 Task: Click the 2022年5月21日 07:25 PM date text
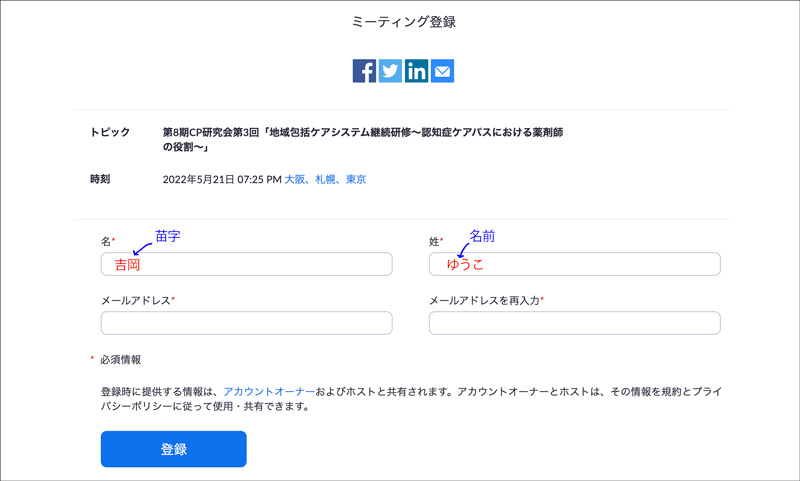pyautogui.click(x=222, y=180)
